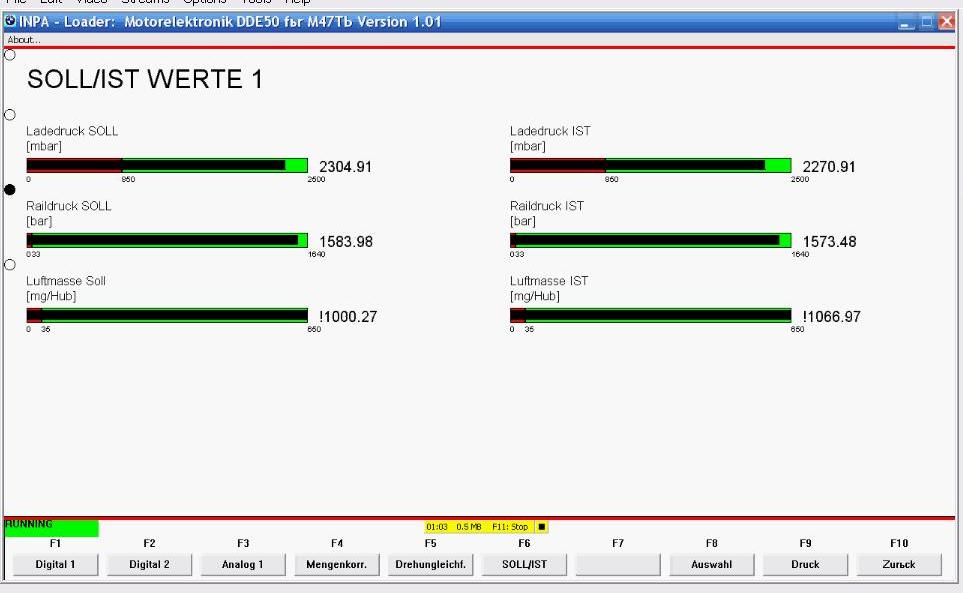Open the About... menu
Viewport: 963px width, 593px height.
coord(24,40)
